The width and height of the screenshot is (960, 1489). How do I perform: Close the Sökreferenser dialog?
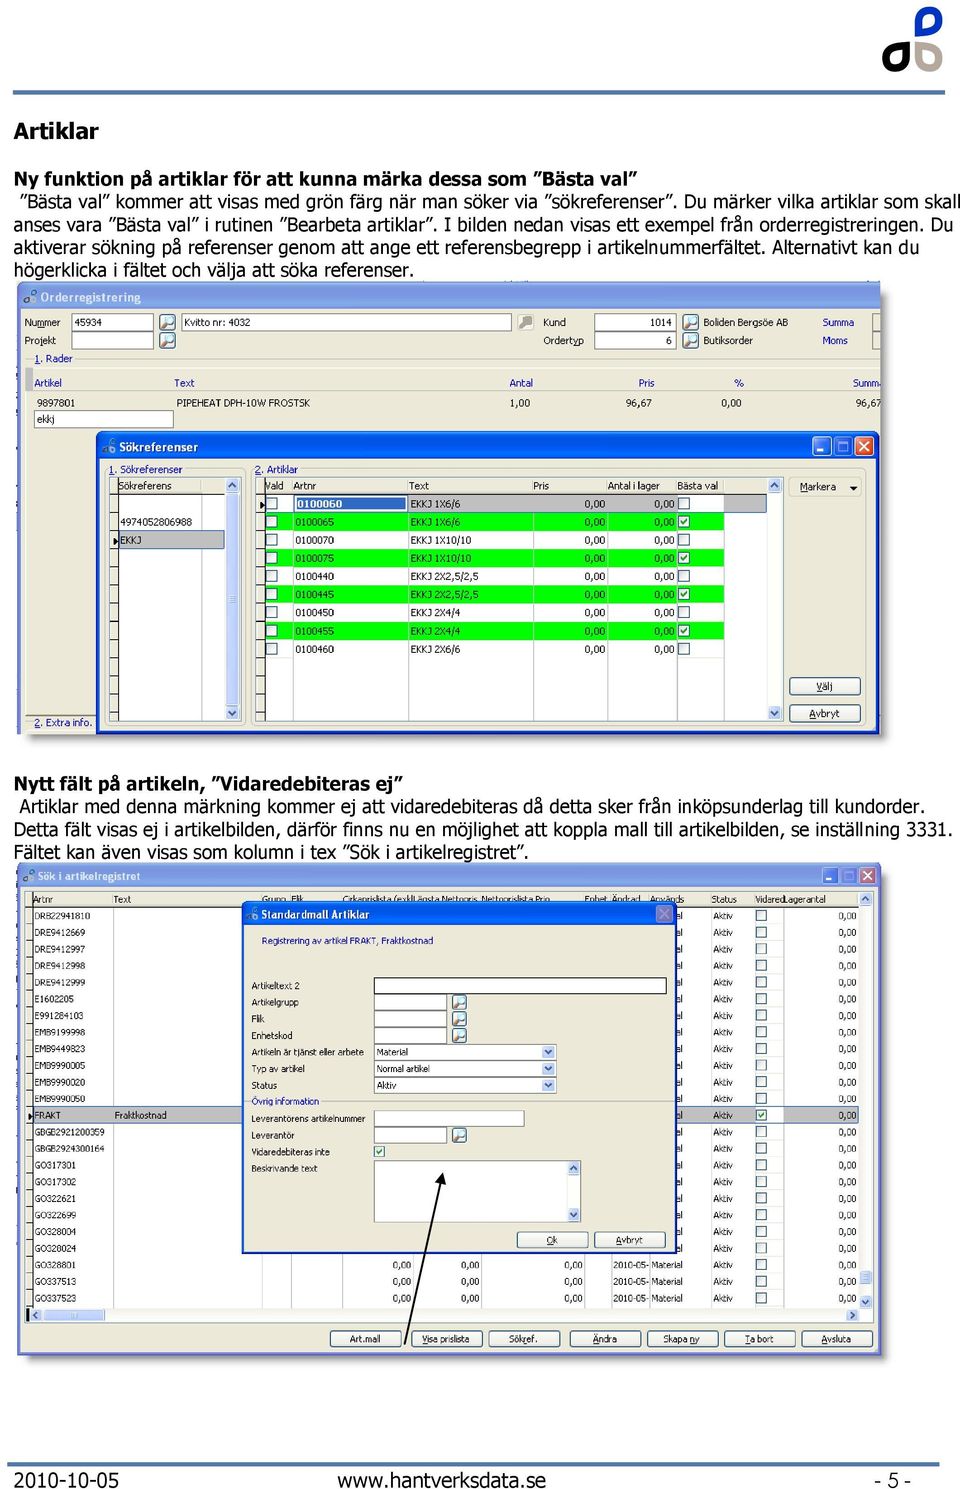coord(864,446)
